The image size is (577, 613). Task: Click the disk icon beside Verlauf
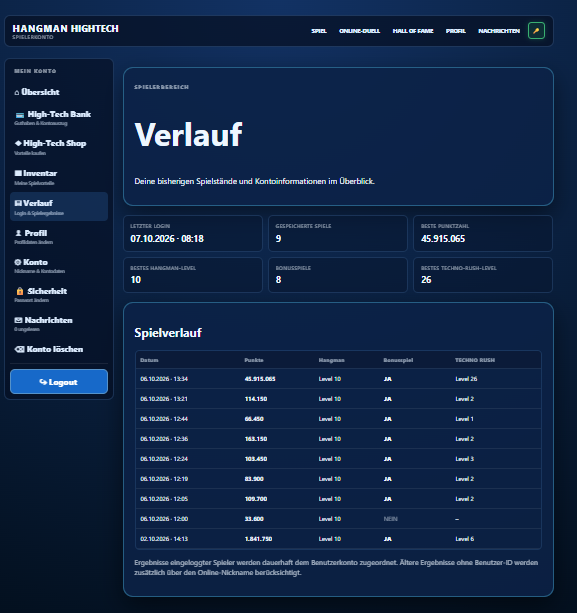point(18,203)
